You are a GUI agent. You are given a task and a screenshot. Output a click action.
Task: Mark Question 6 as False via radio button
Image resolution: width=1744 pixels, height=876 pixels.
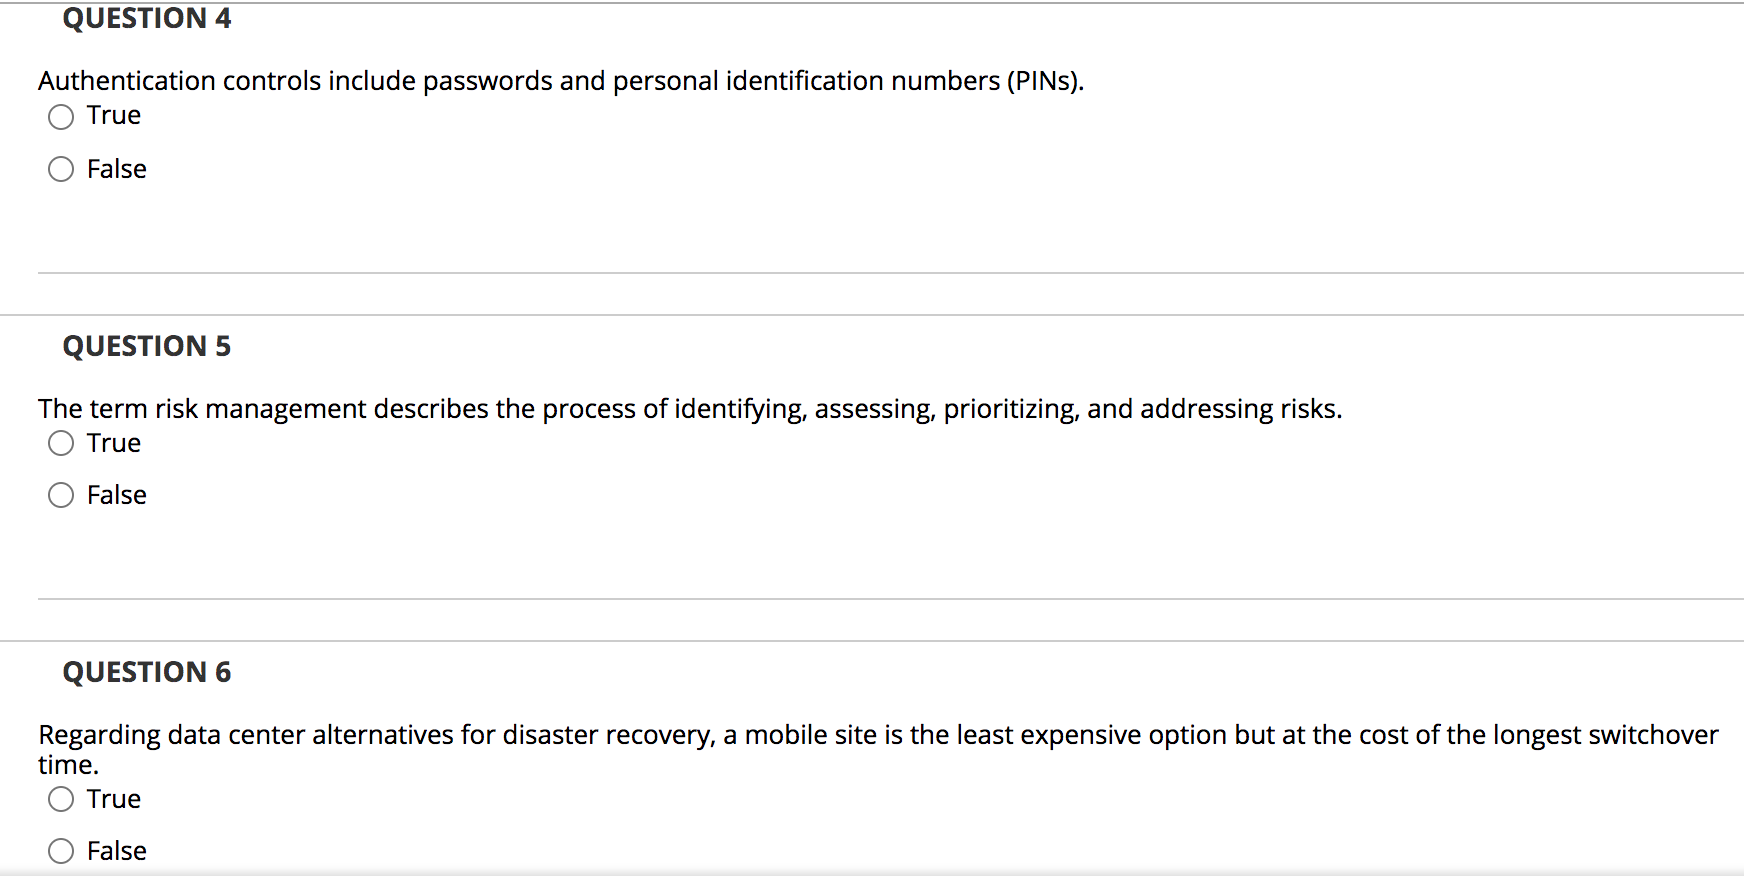[61, 851]
